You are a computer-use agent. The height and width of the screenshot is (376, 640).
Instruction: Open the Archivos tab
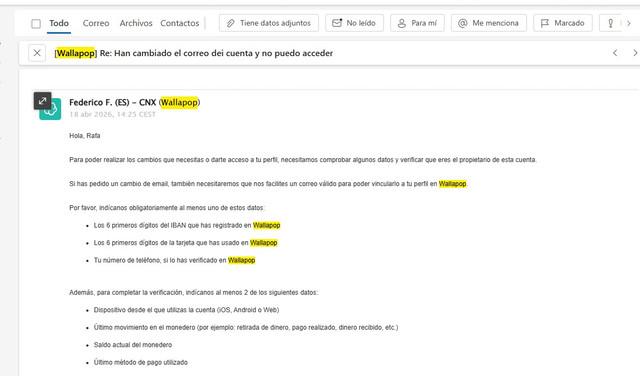(x=136, y=23)
